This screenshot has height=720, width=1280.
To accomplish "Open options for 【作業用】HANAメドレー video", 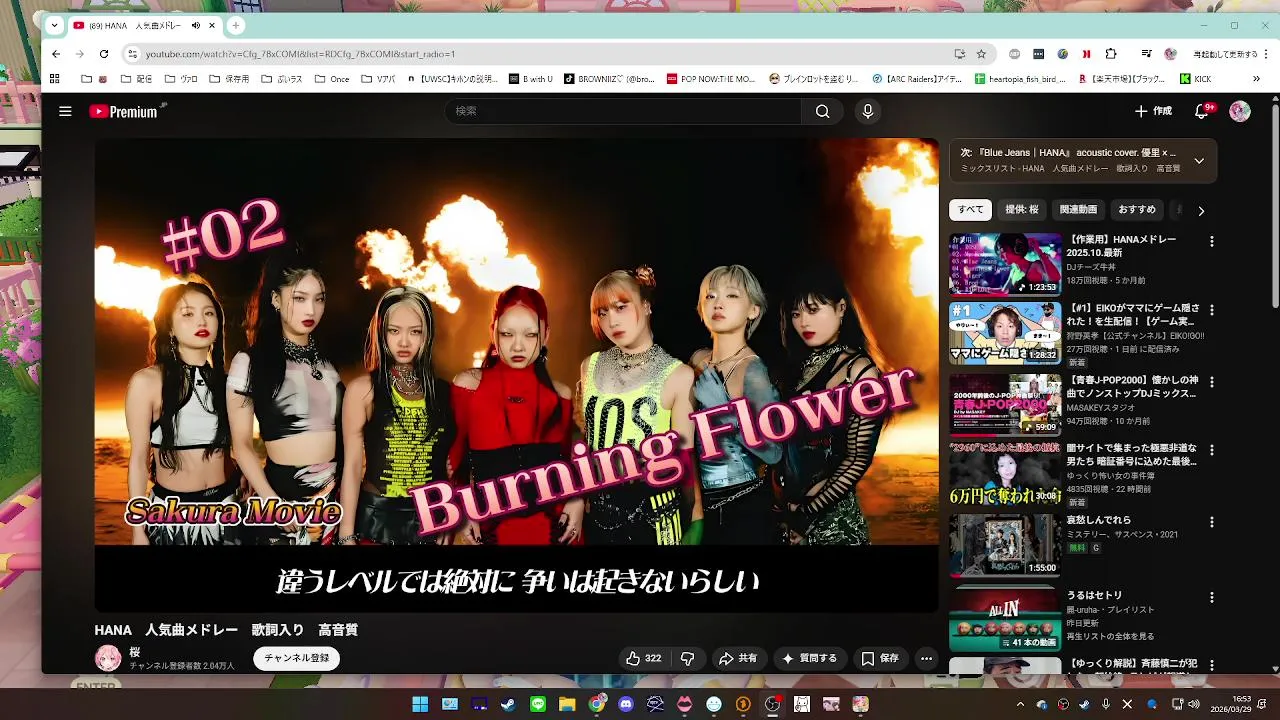I will 1211,241.
